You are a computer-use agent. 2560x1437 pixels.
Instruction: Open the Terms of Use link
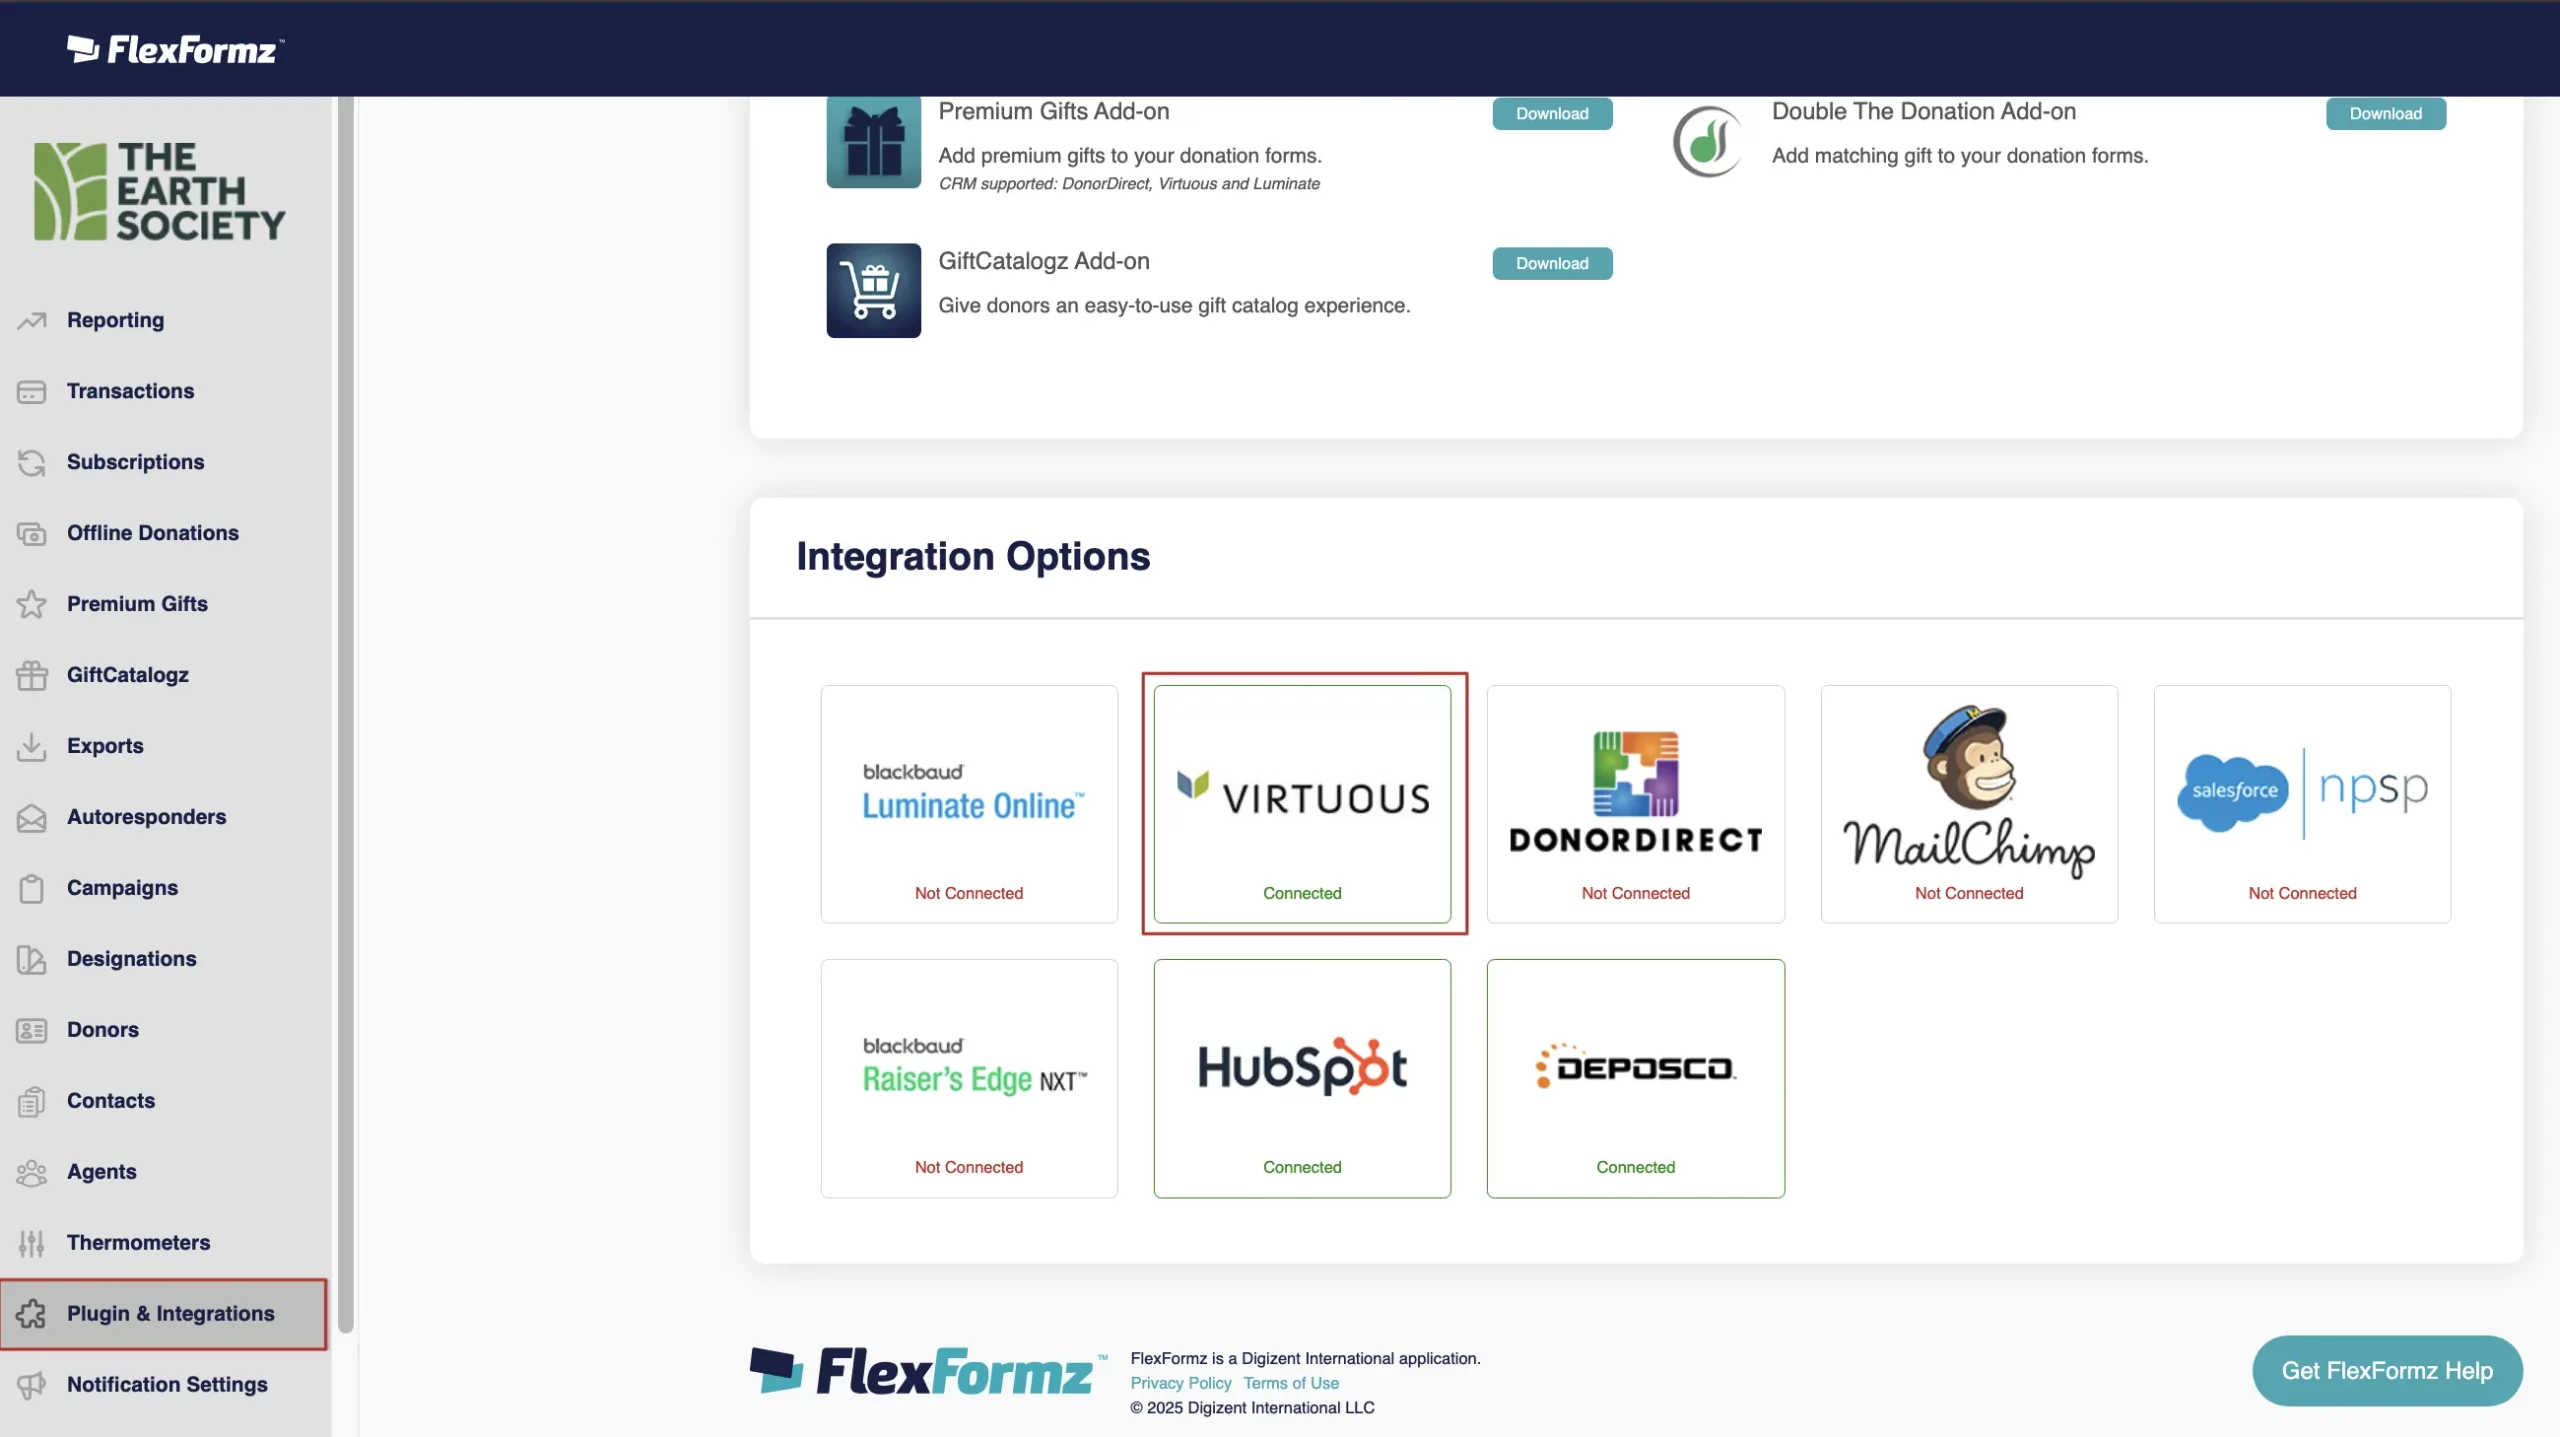[1290, 1383]
